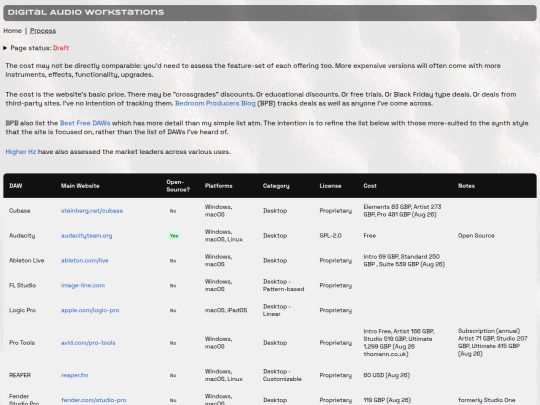Click the formerly Studio One note
Image resolution: width=540 pixels, height=405 pixels.
click(x=487, y=400)
